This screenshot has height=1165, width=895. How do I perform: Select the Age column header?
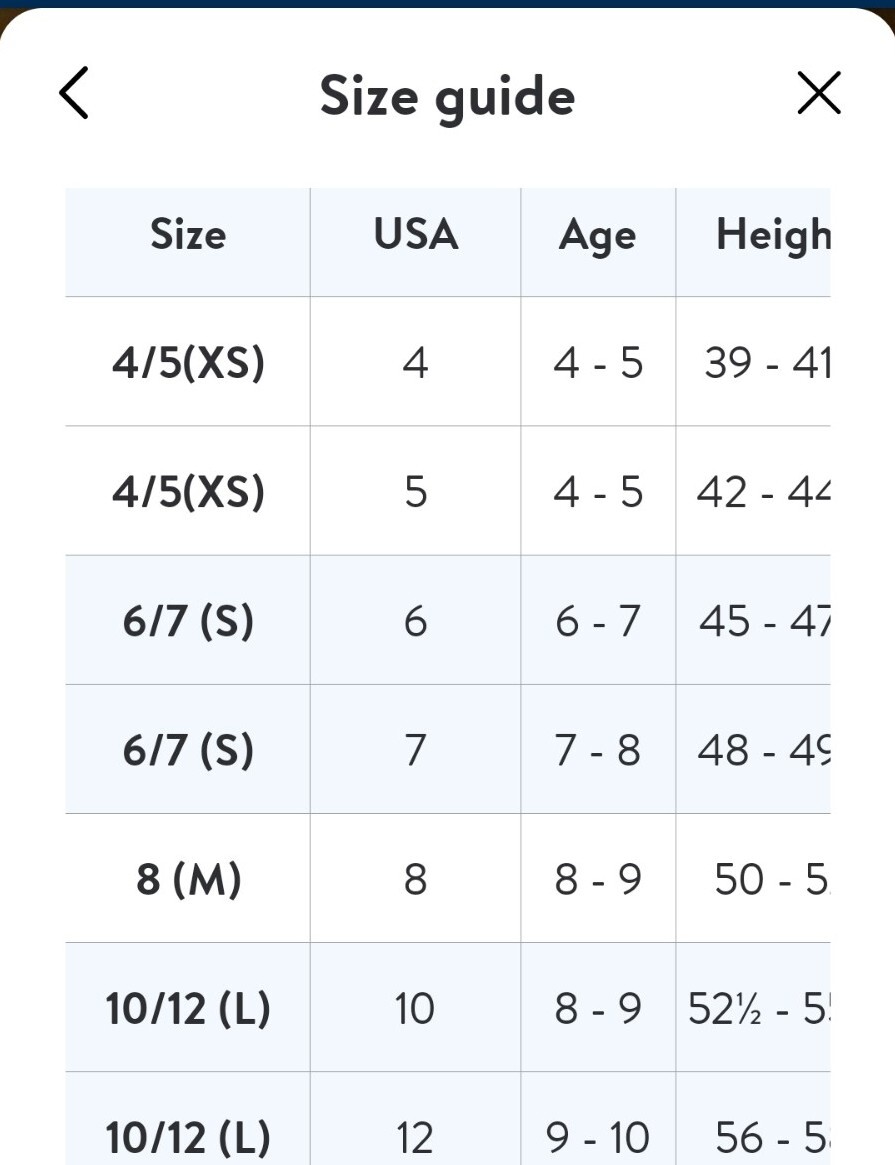pos(598,236)
